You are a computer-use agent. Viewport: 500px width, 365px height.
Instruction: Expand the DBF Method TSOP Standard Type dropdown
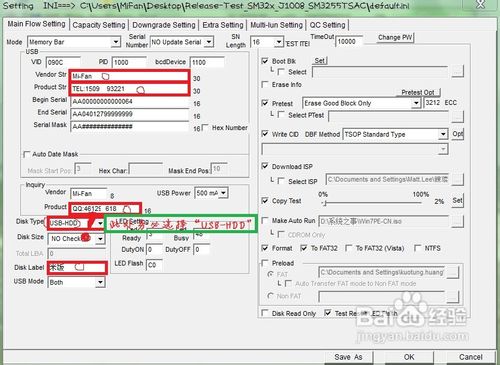coord(443,134)
